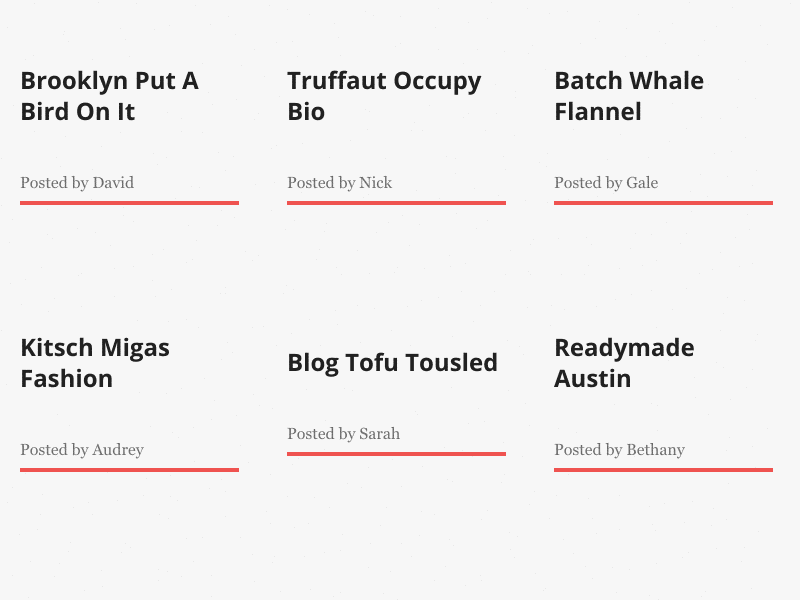Click author David's byline
This screenshot has width=800, height=600.
click(77, 183)
